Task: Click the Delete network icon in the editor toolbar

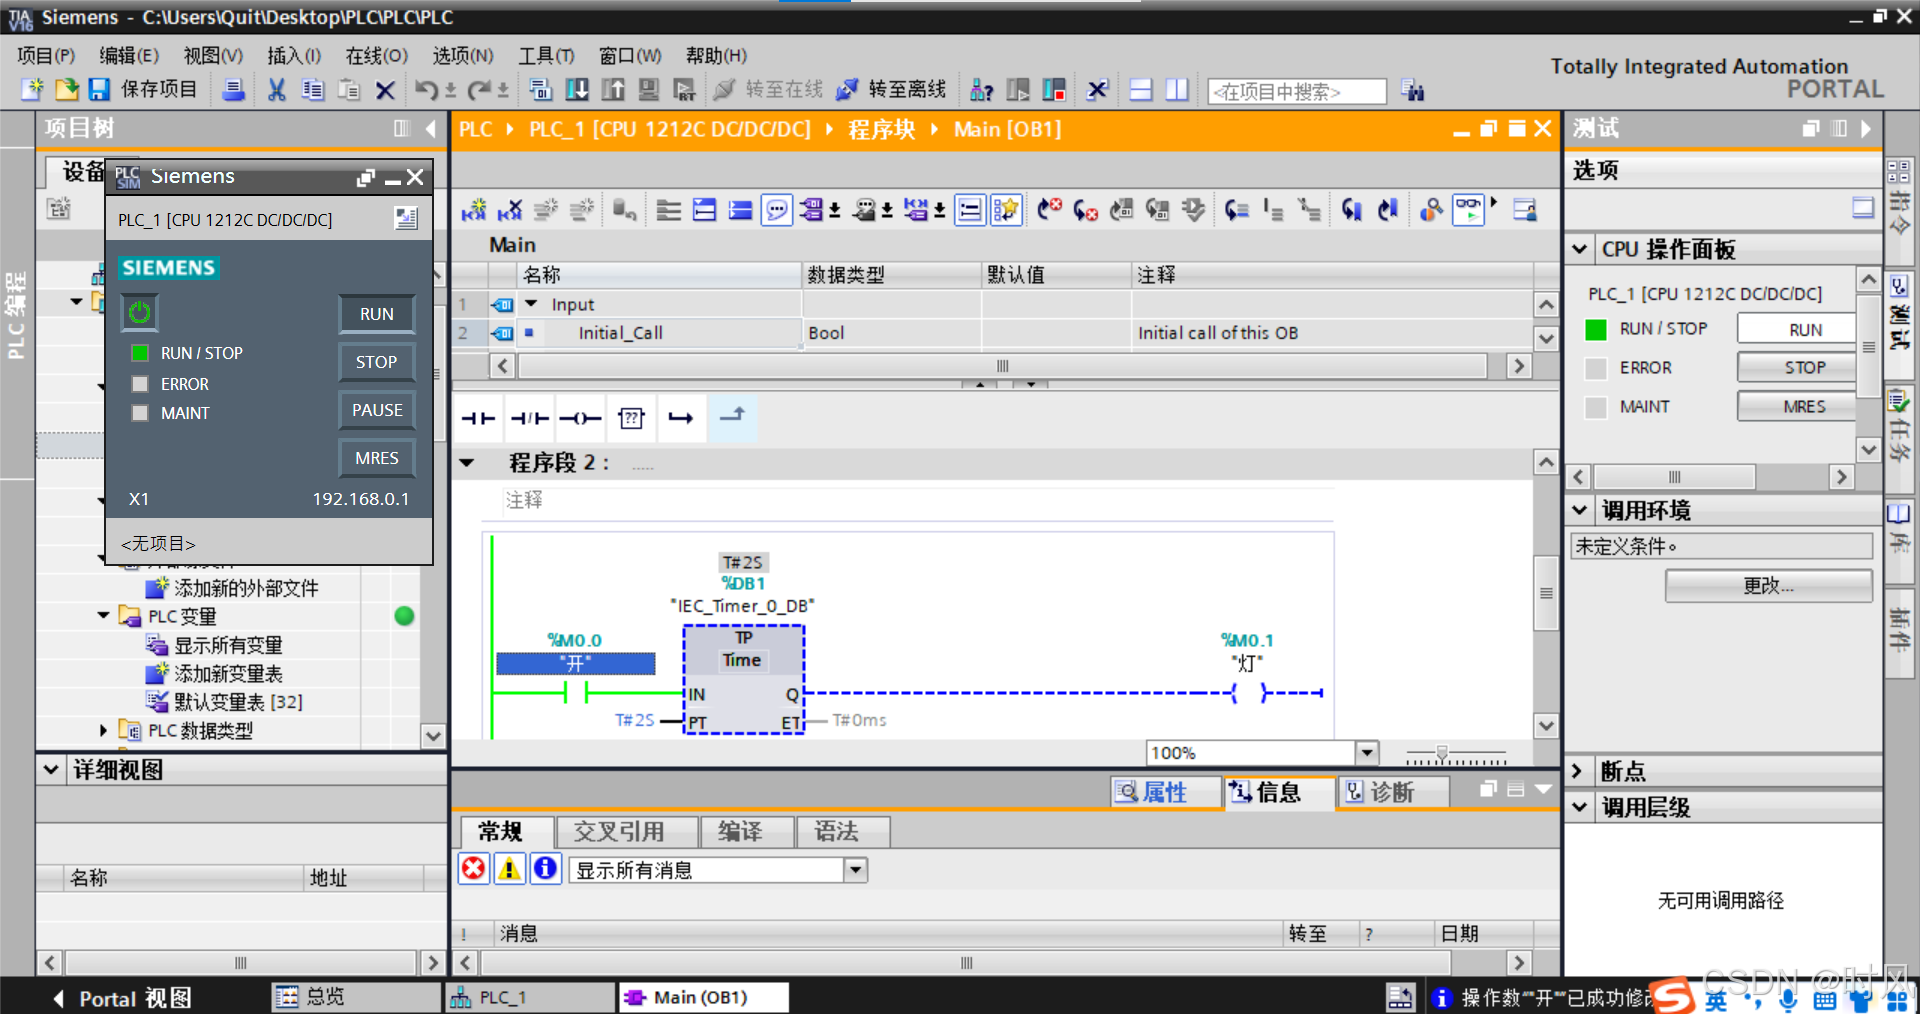Action: (509, 210)
